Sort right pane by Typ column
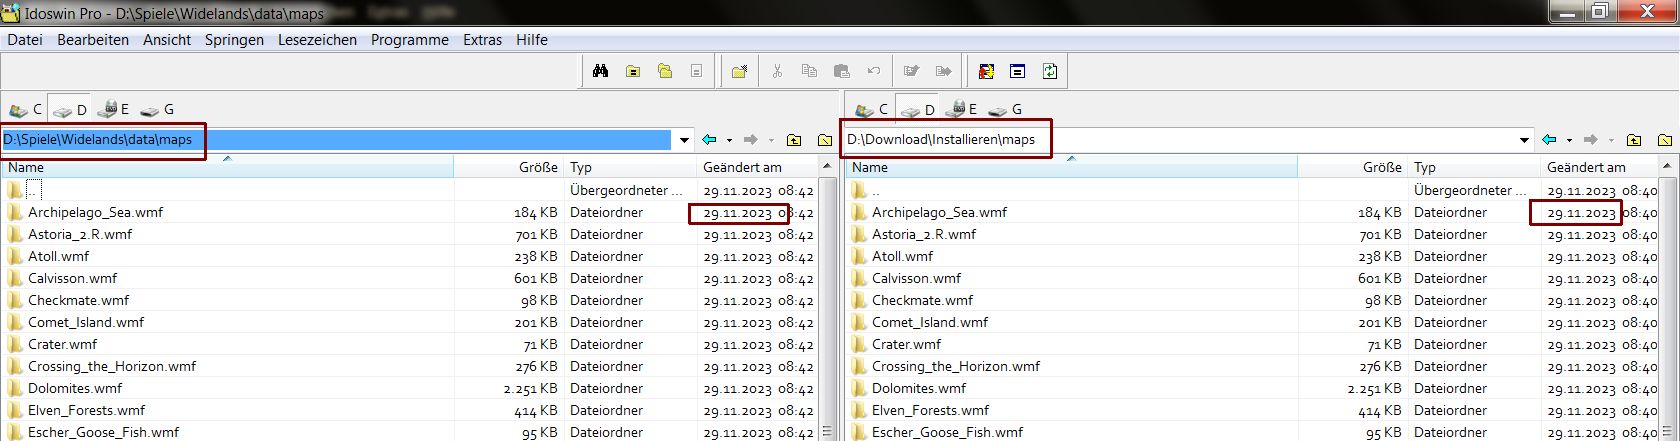 [1474, 167]
